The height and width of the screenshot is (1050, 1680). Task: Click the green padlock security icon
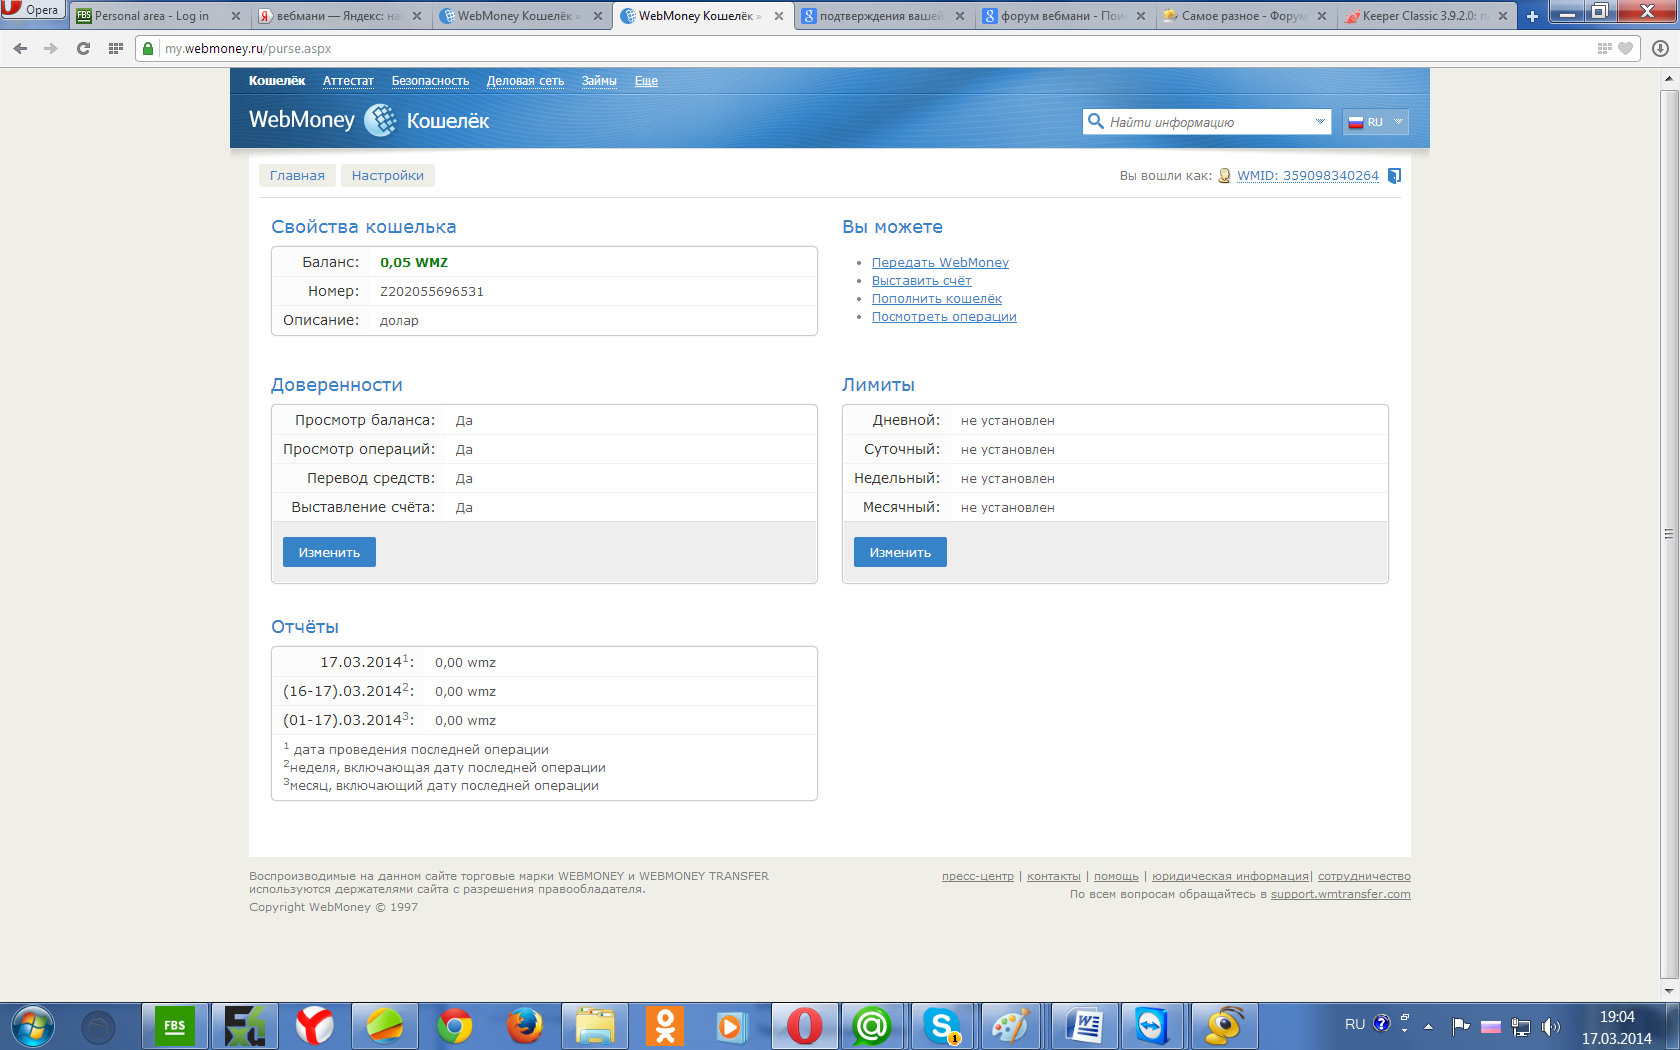(x=148, y=48)
